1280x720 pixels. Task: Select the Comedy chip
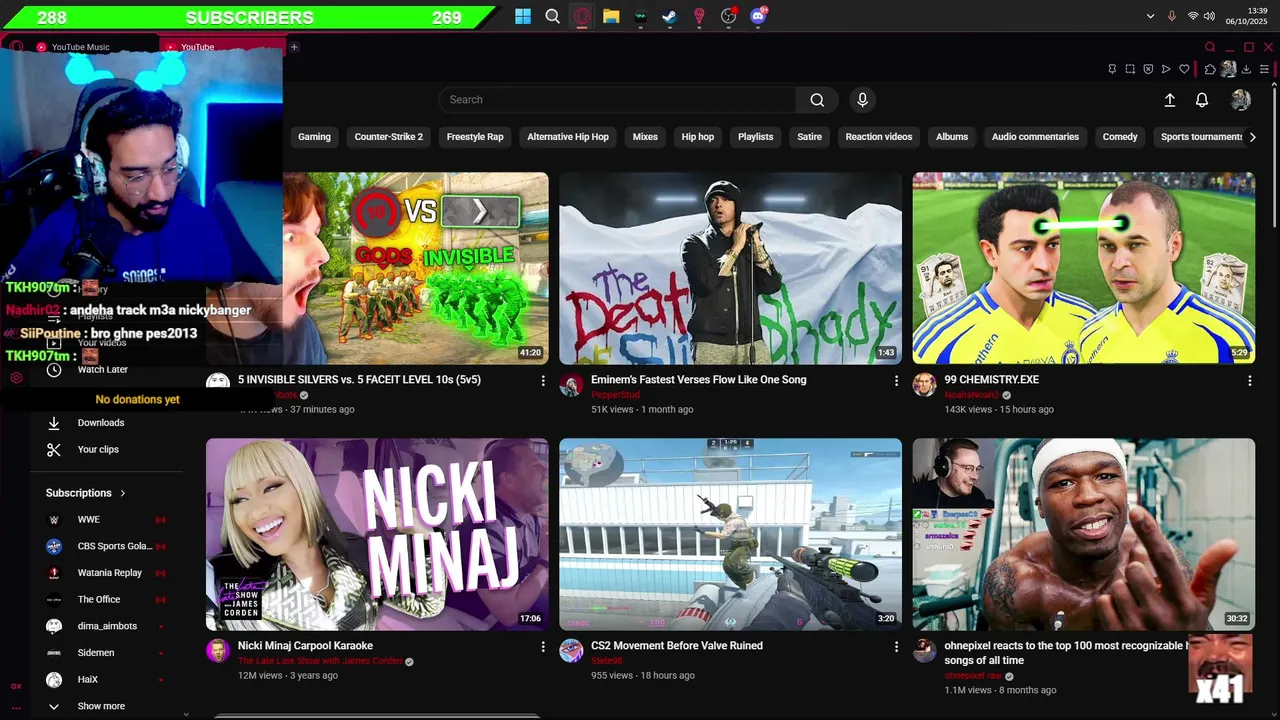[1120, 137]
